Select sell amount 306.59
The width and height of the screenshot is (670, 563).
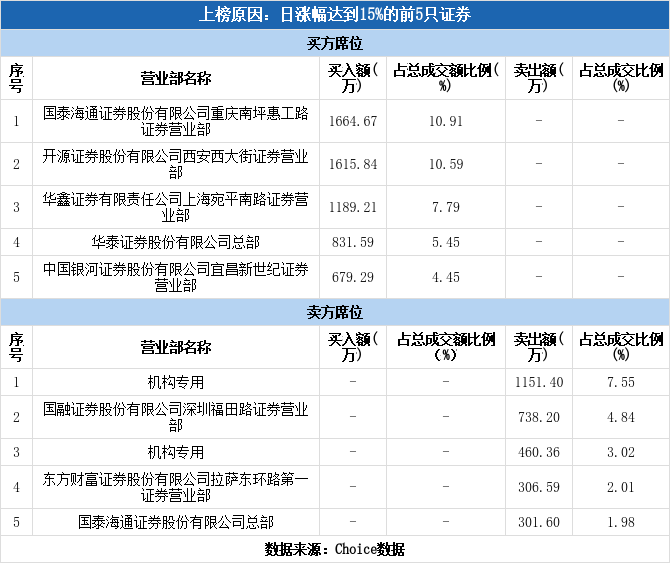click(539, 487)
